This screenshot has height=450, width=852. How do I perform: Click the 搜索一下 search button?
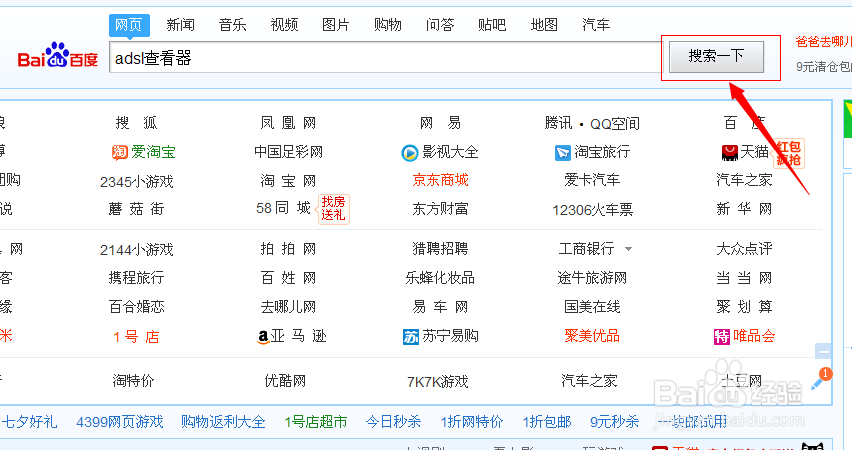coord(716,57)
